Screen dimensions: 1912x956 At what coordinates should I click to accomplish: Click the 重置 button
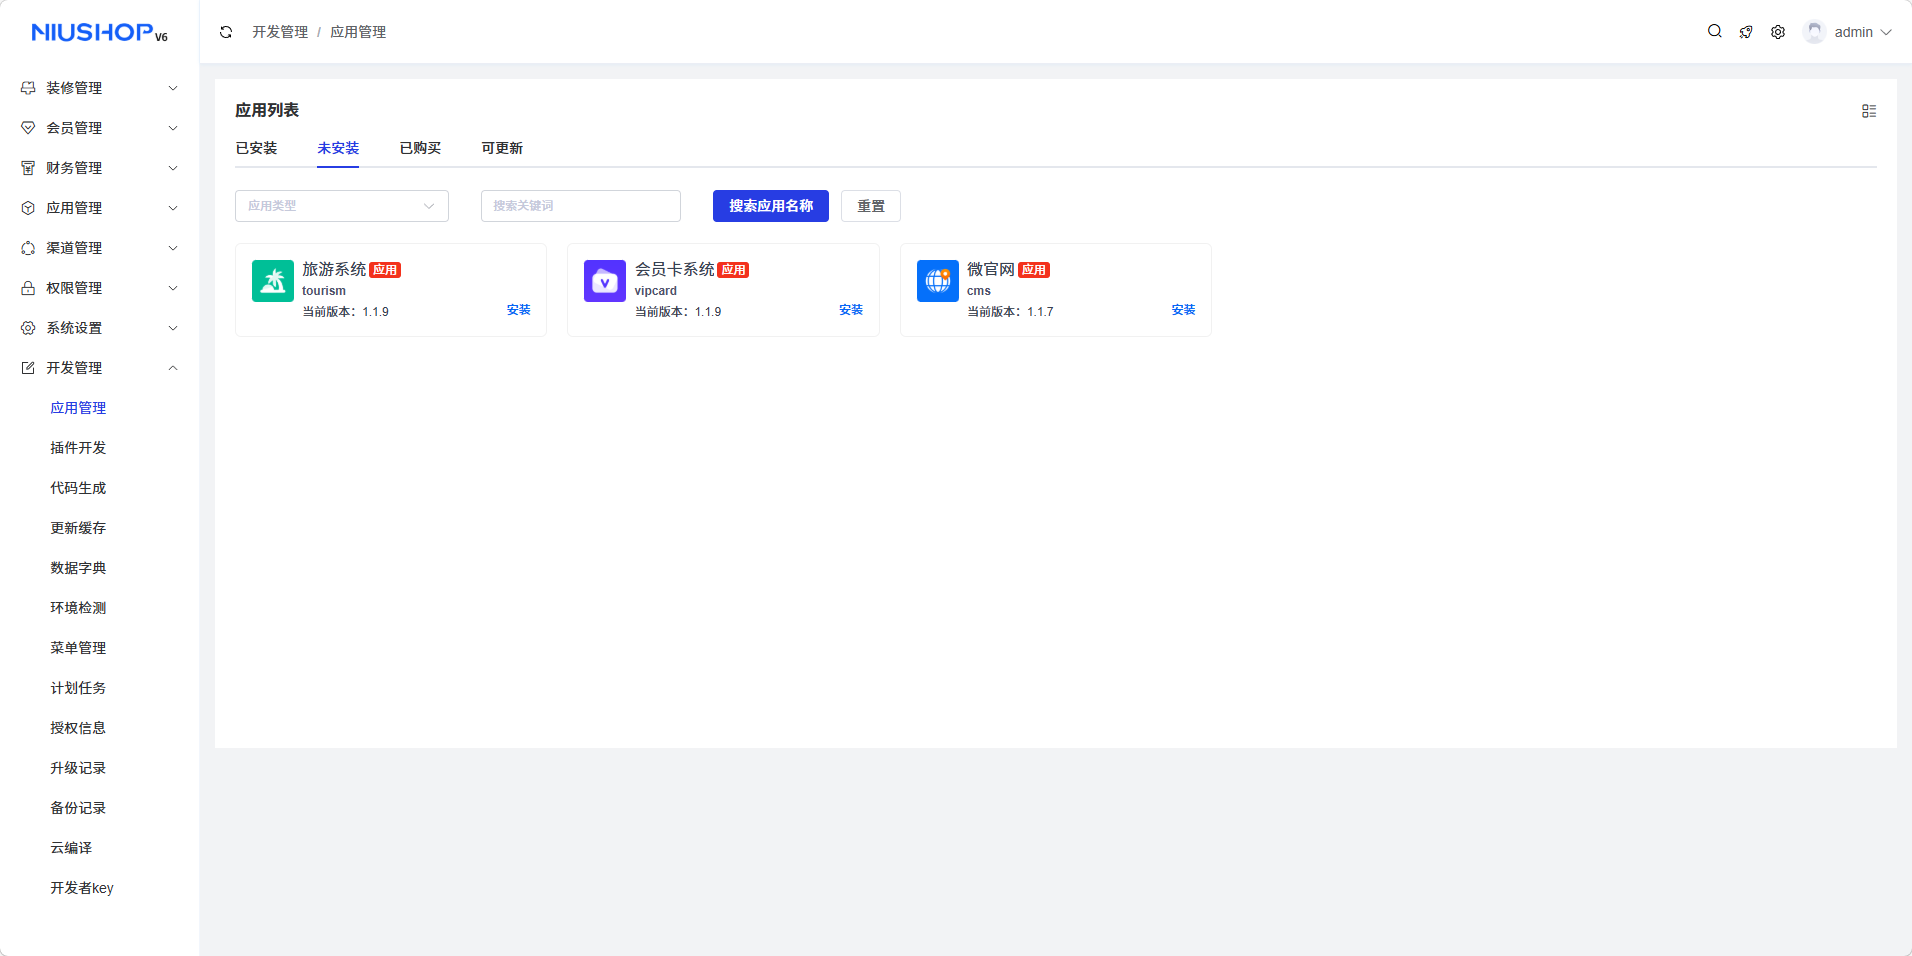[871, 206]
